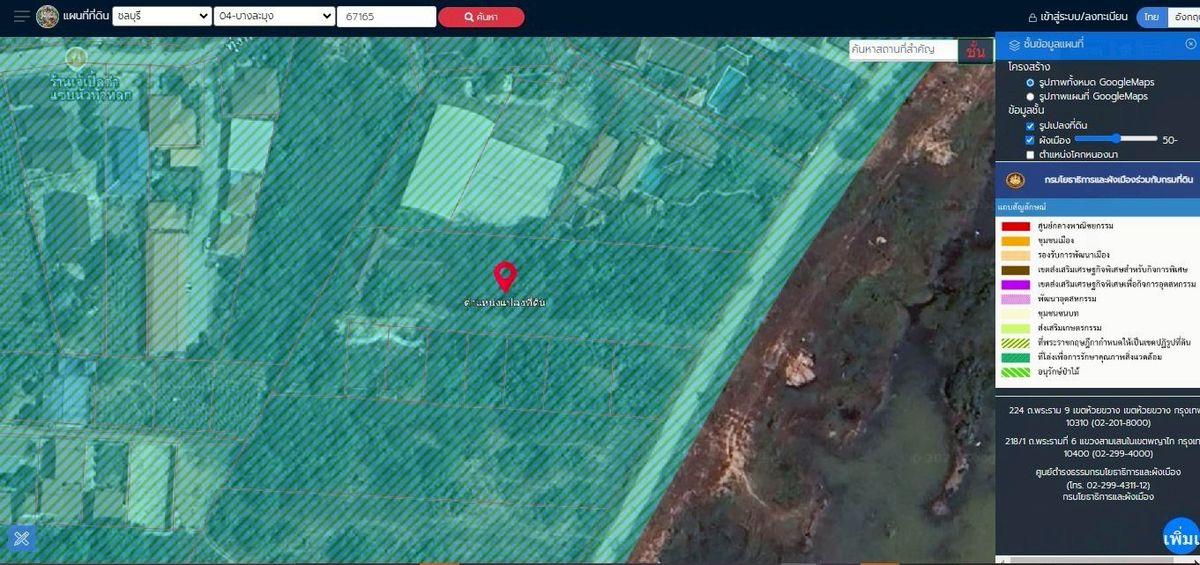Open the hamburger menu

point(21,17)
